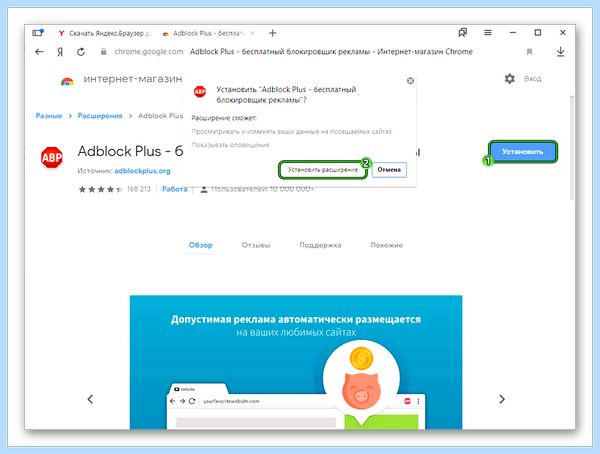The height and width of the screenshot is (454, 600).
Task: Open the adblockplus.org source link
Action: [x=142, y=171]
